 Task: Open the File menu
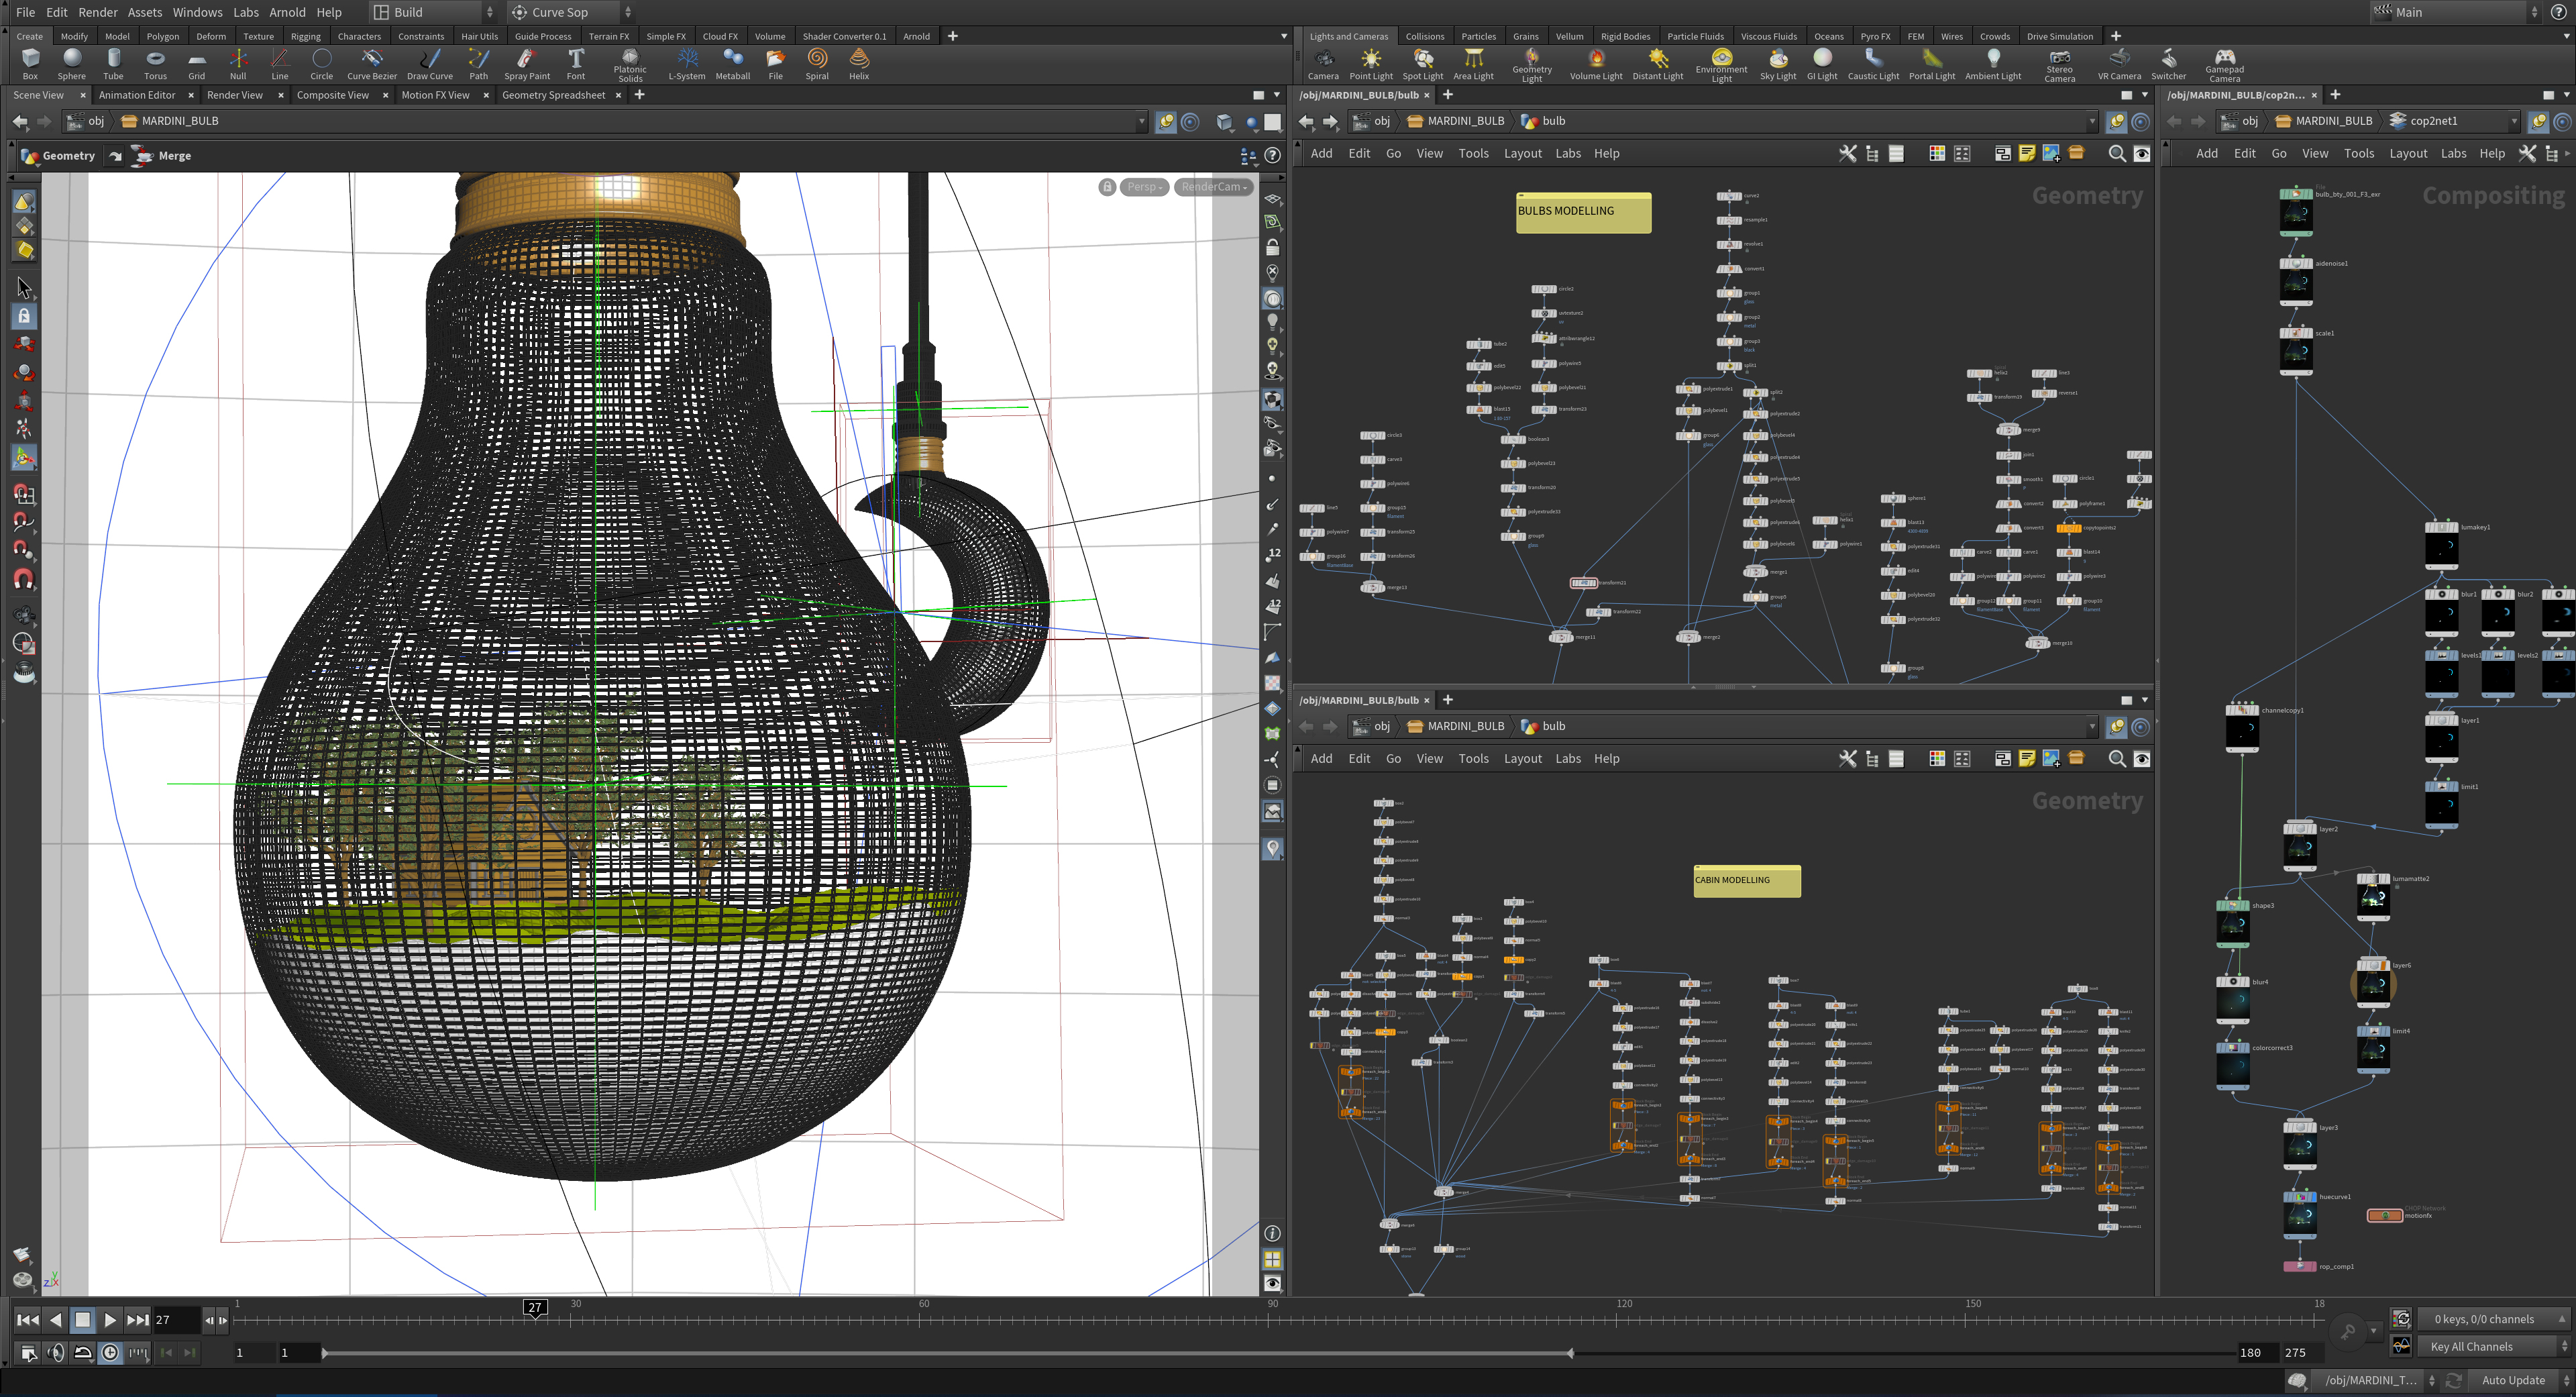pyautogui.click(x=25, y=12)
